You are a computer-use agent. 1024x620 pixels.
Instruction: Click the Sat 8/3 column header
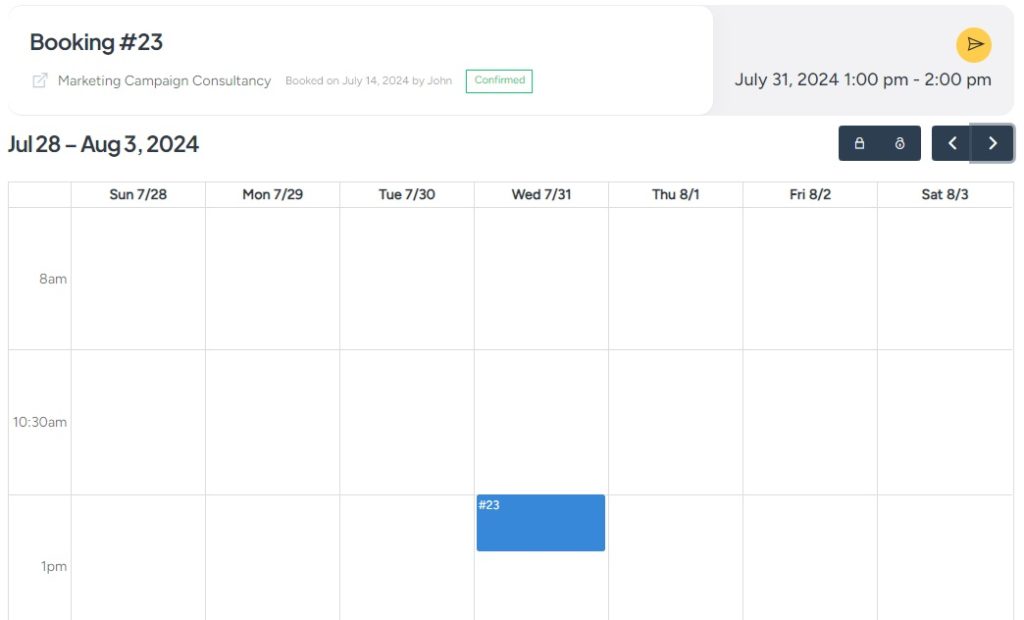(x=943, y=194)
